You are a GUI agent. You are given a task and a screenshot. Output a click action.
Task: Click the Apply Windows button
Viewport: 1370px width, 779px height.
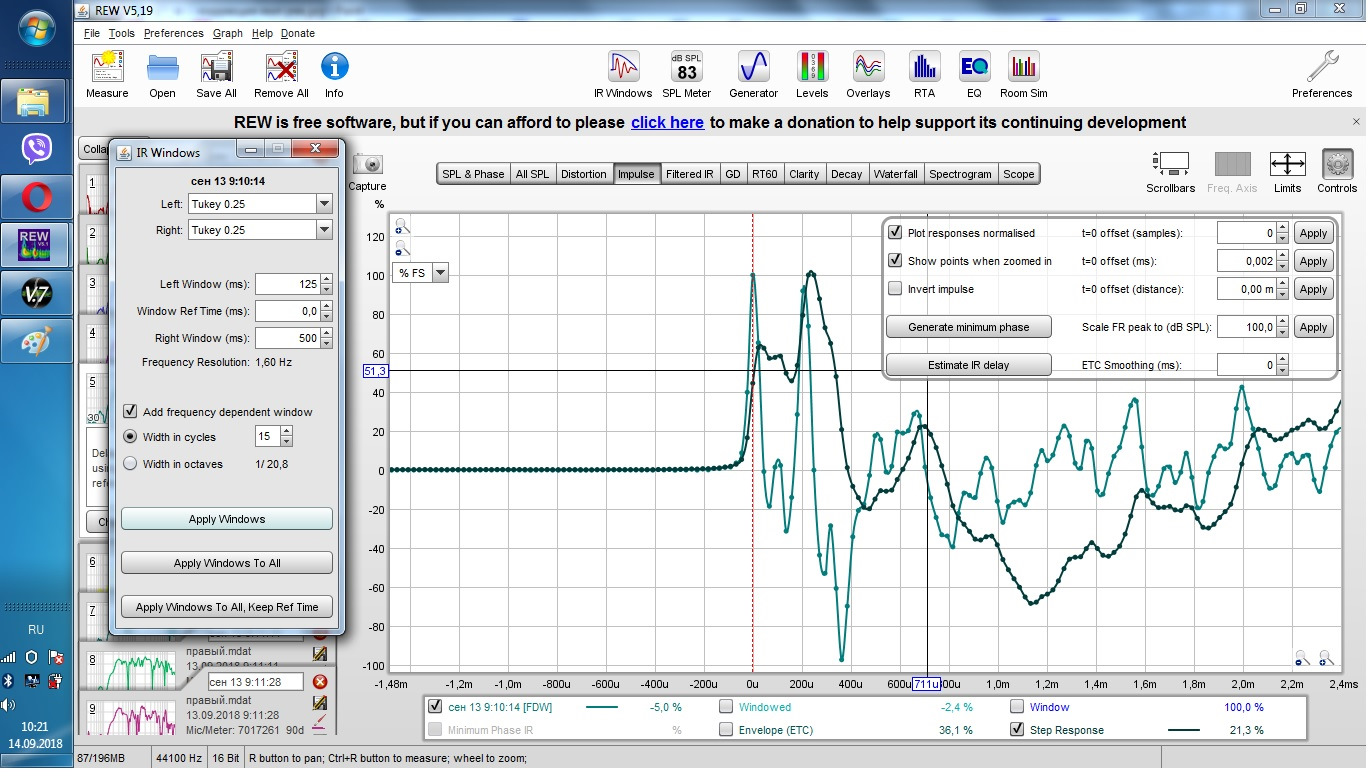pos(227,519)
